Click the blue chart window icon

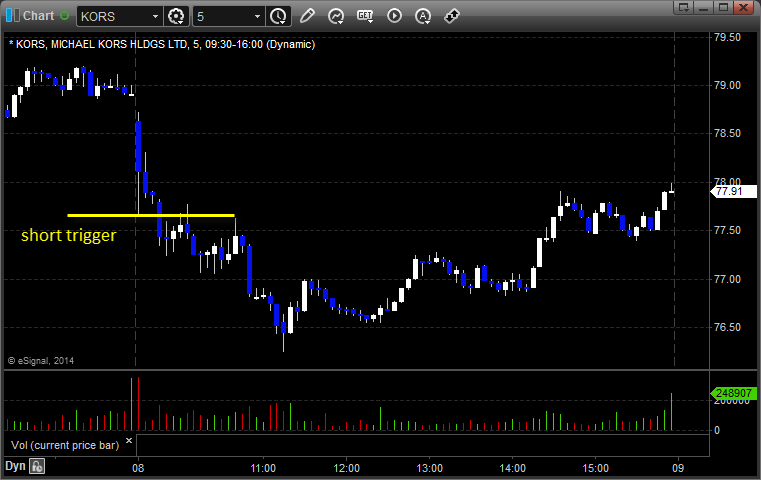[12, 16]
